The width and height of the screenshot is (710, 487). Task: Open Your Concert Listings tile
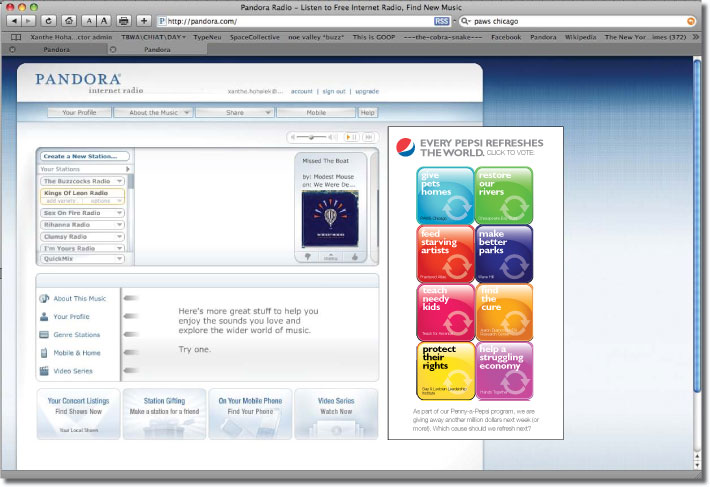coord(78,414)
